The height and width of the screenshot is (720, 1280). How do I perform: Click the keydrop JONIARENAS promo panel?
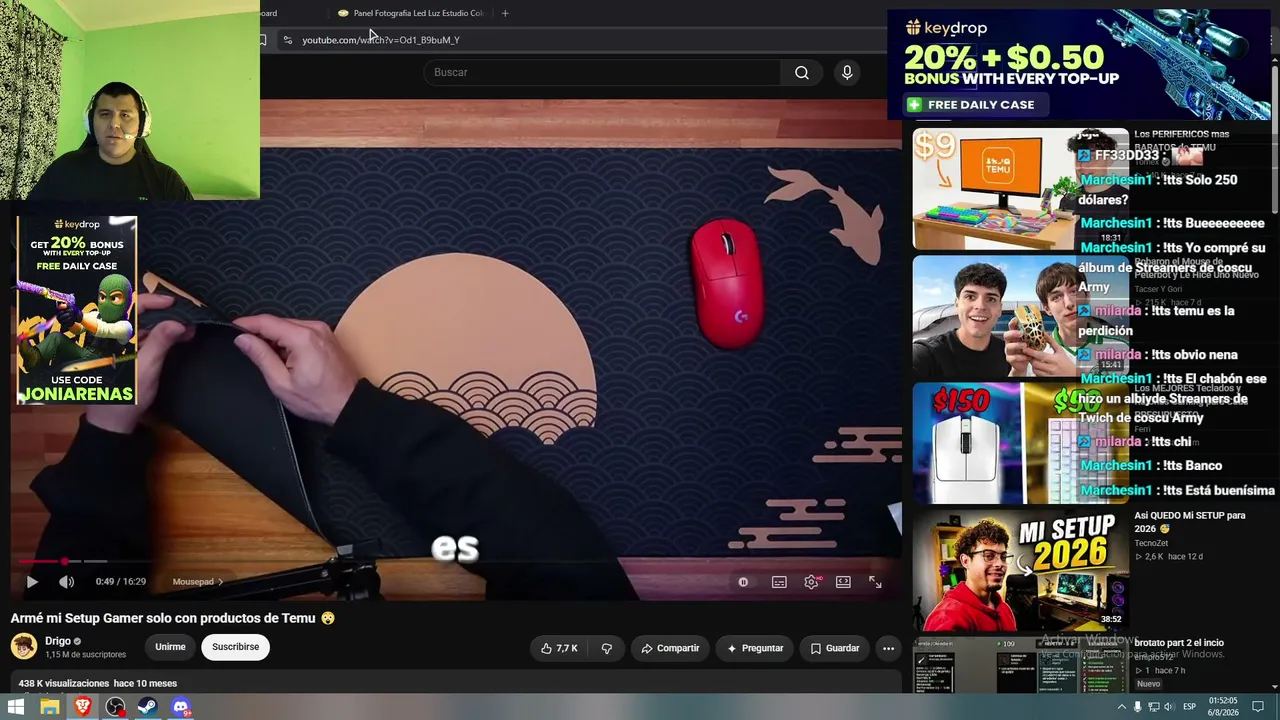tap(77, 310)
